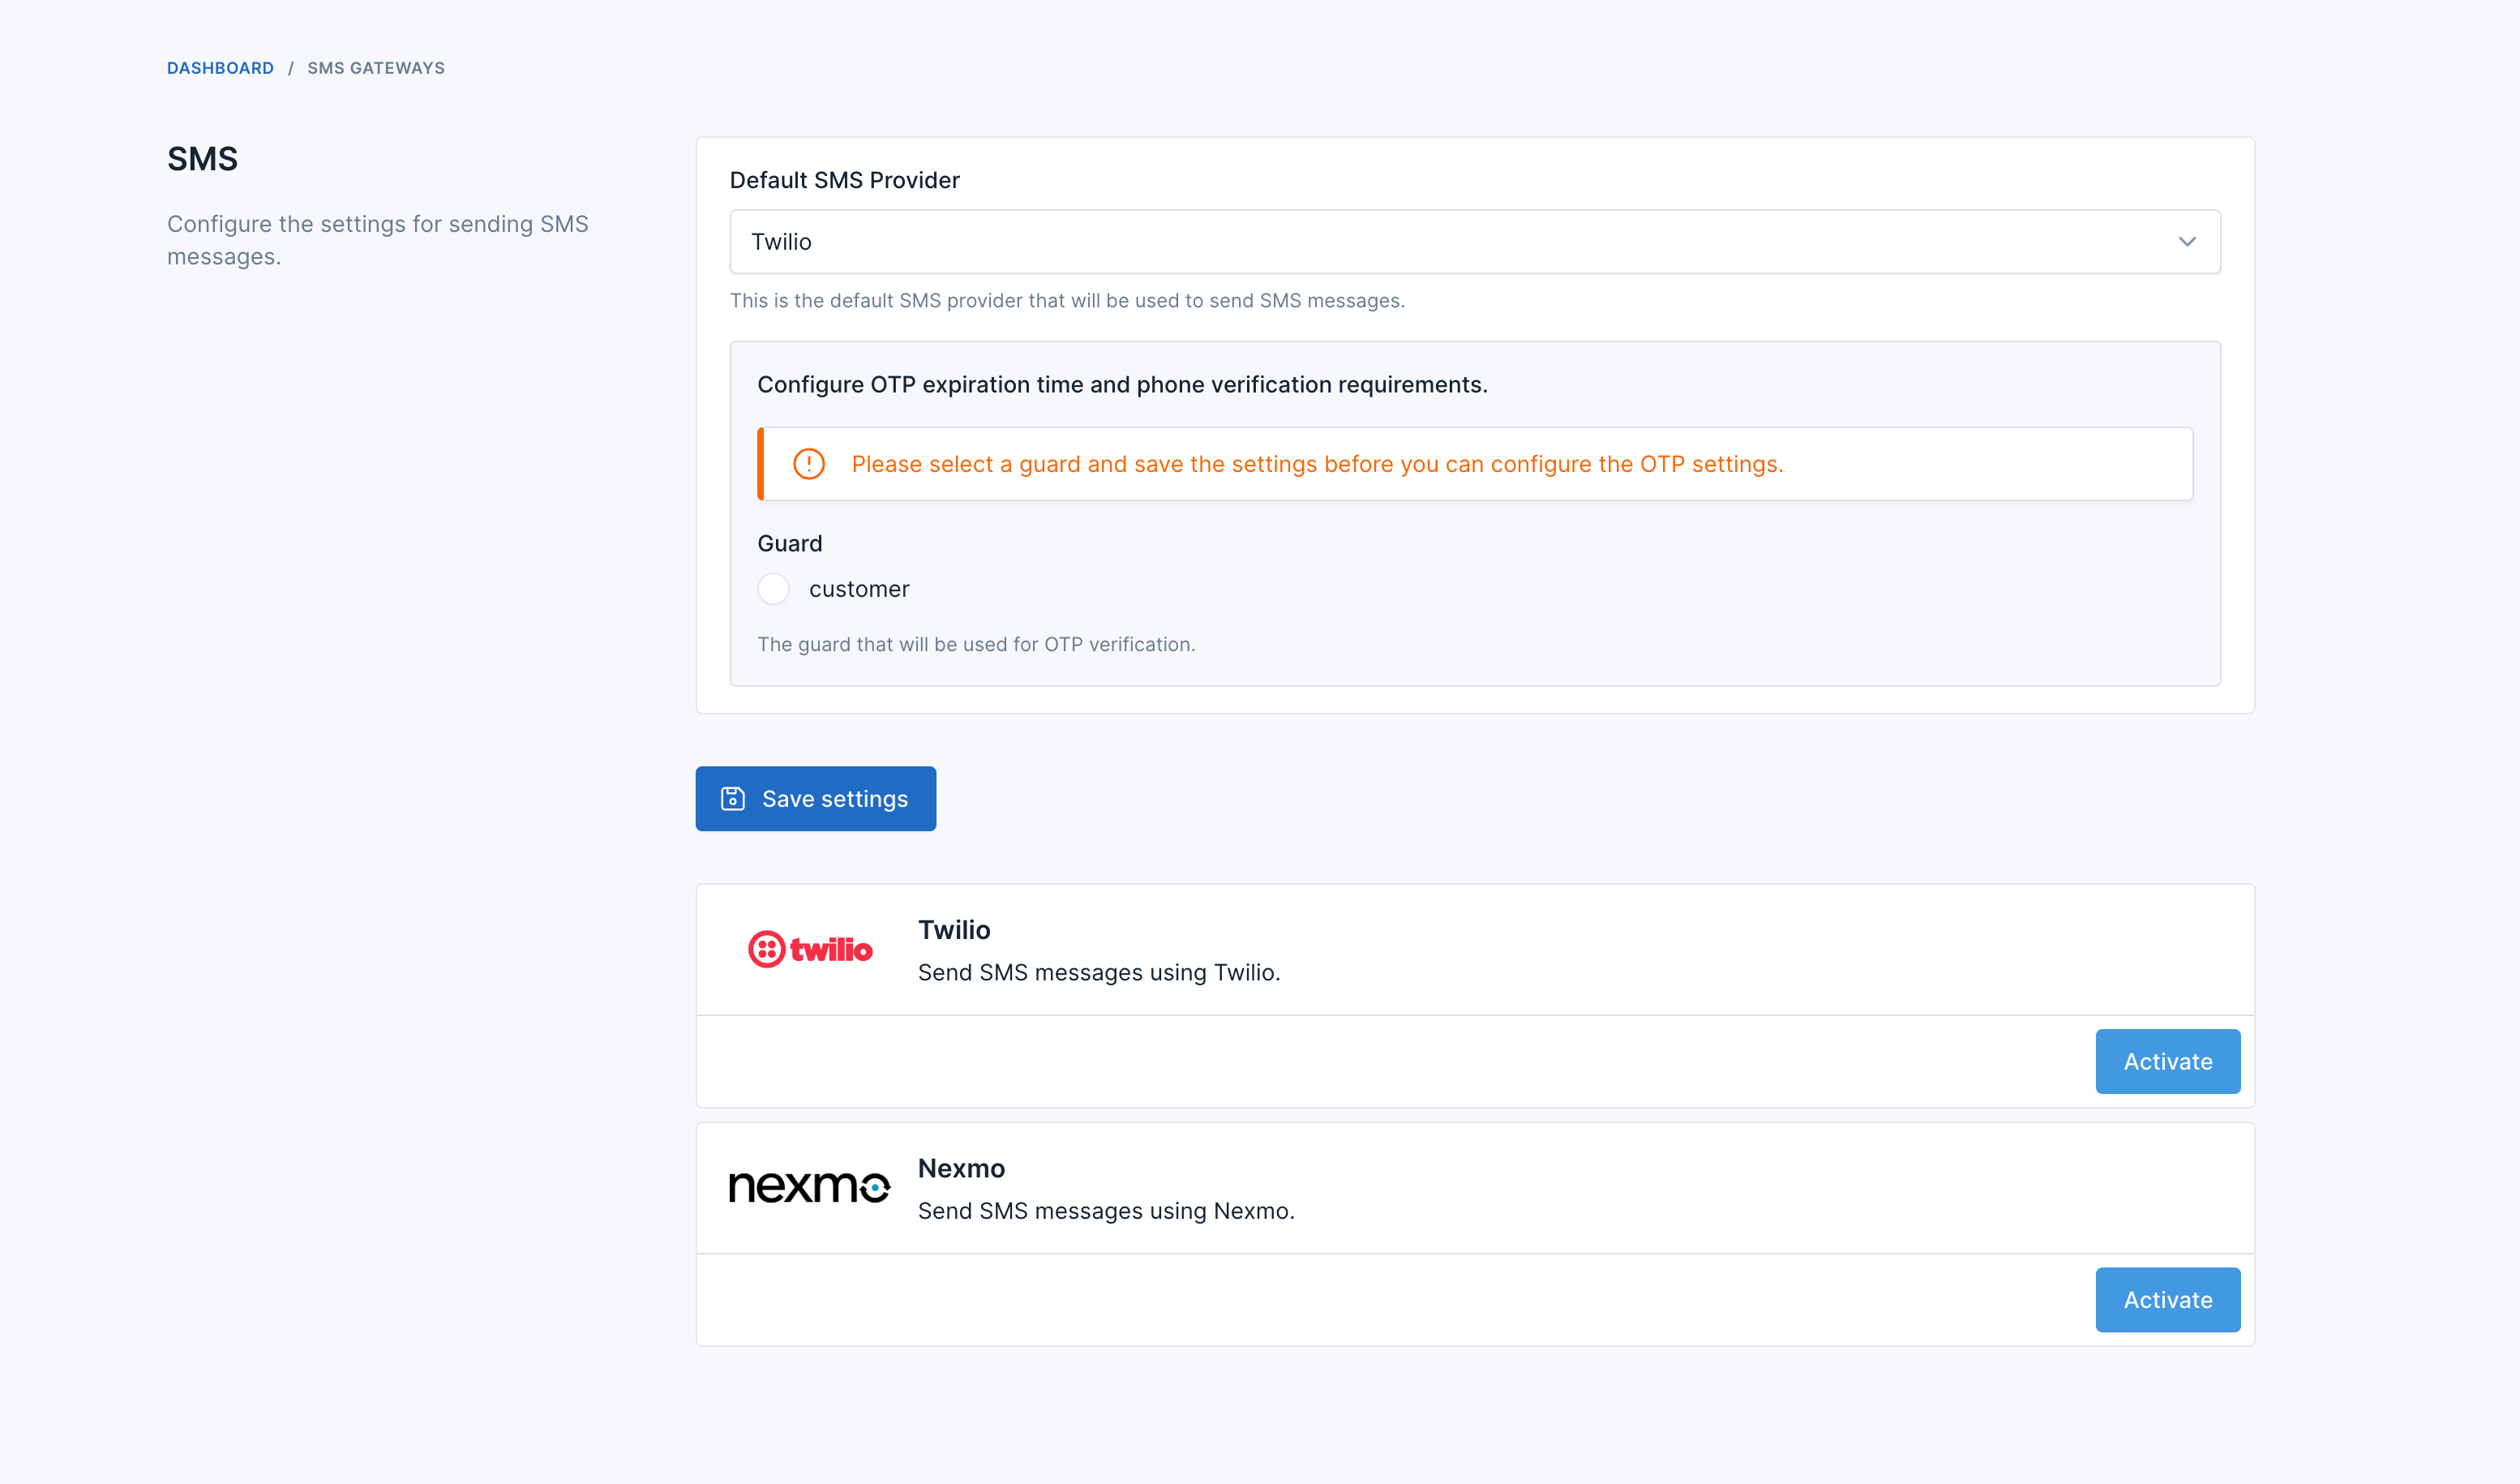The width and height of the screenshot is (2520, 1484).
Task: Click the dropdown chevron arrow icon
Action: pyautogui.click(x=2187, y=242)
